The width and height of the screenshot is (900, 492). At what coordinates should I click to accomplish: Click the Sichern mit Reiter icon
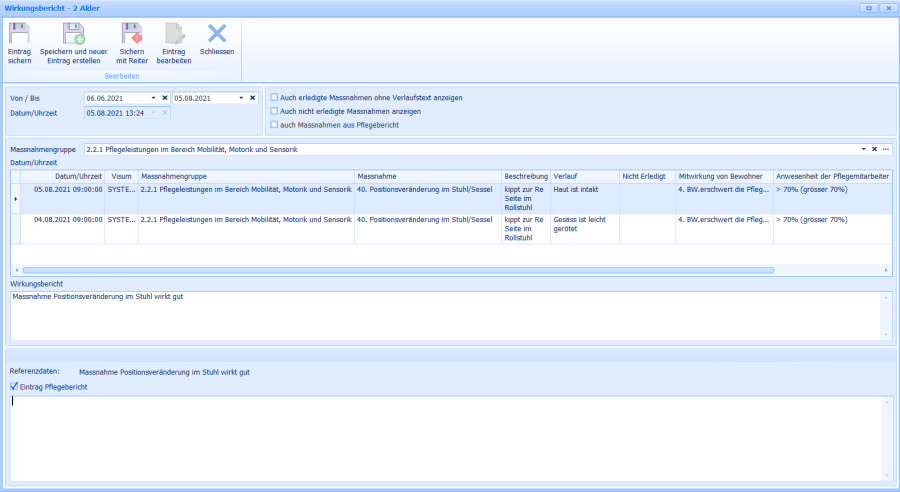(x=131, y=35)
